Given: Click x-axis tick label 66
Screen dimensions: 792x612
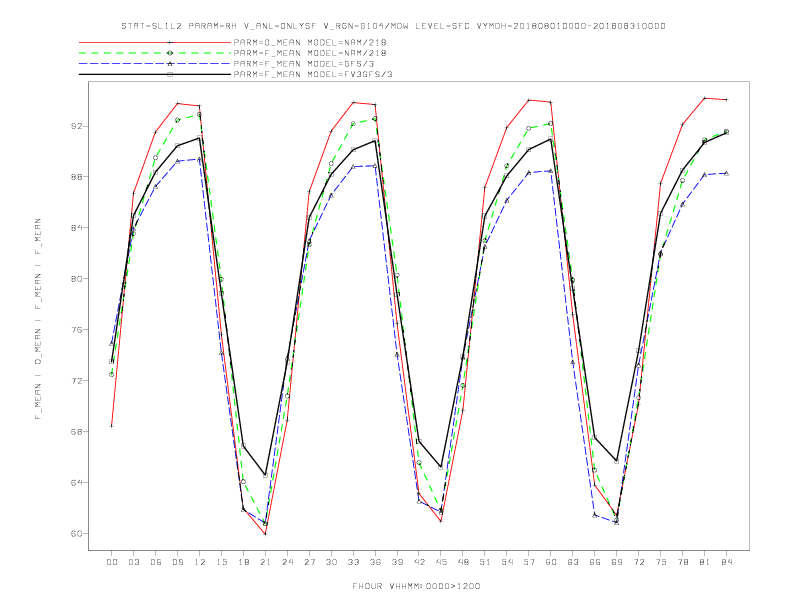Looking at the screenshot, I should coord(595,562).
